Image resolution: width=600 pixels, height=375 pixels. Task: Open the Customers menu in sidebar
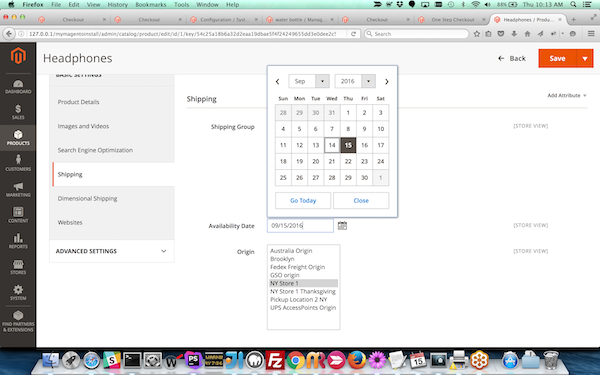[18, 163]
